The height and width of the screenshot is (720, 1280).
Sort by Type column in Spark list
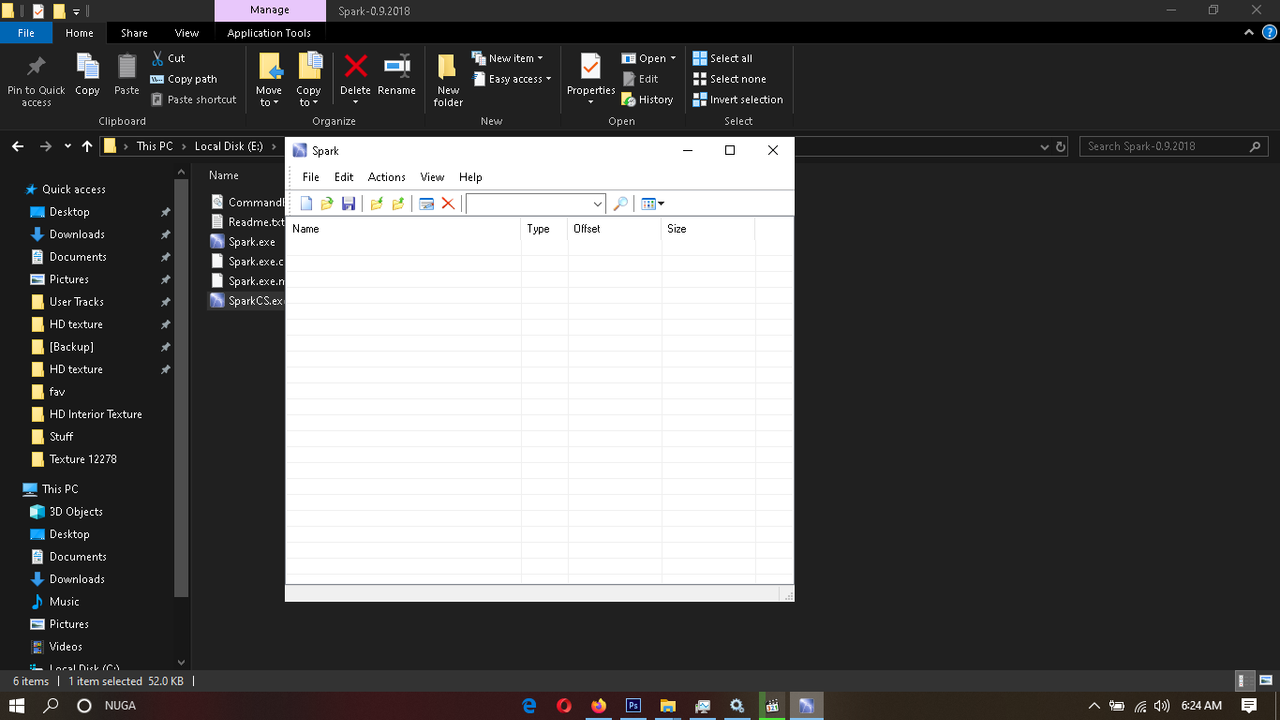[x=544, y=229]
